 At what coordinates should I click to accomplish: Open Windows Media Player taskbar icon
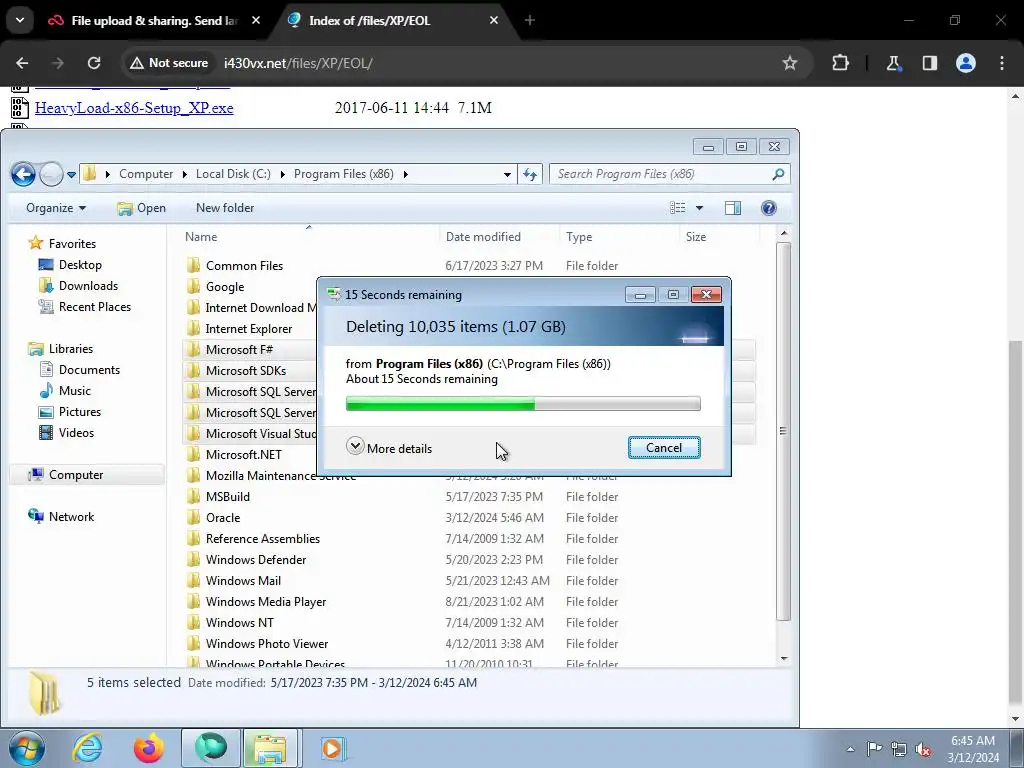pos(332,748)
